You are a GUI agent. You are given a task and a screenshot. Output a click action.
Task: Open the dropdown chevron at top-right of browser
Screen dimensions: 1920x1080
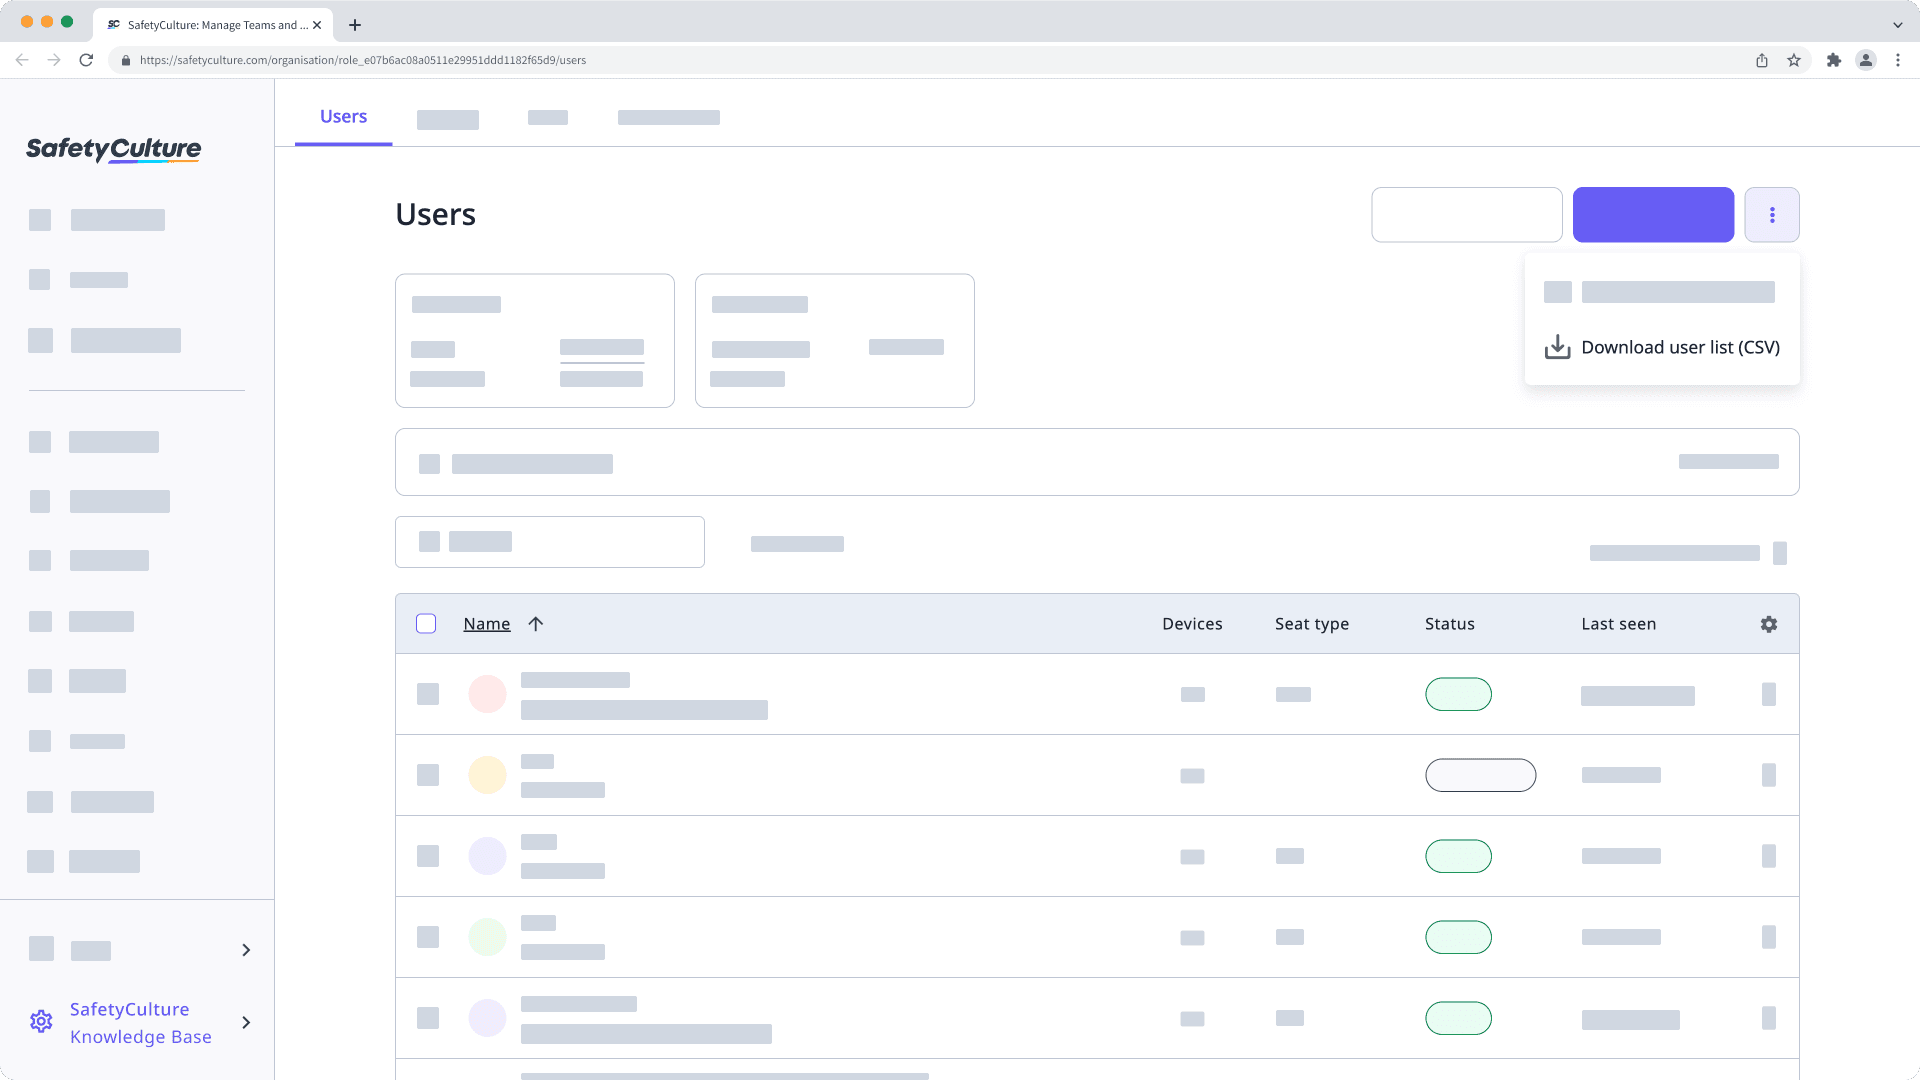pyautogui.click(x=1897, y=24)
